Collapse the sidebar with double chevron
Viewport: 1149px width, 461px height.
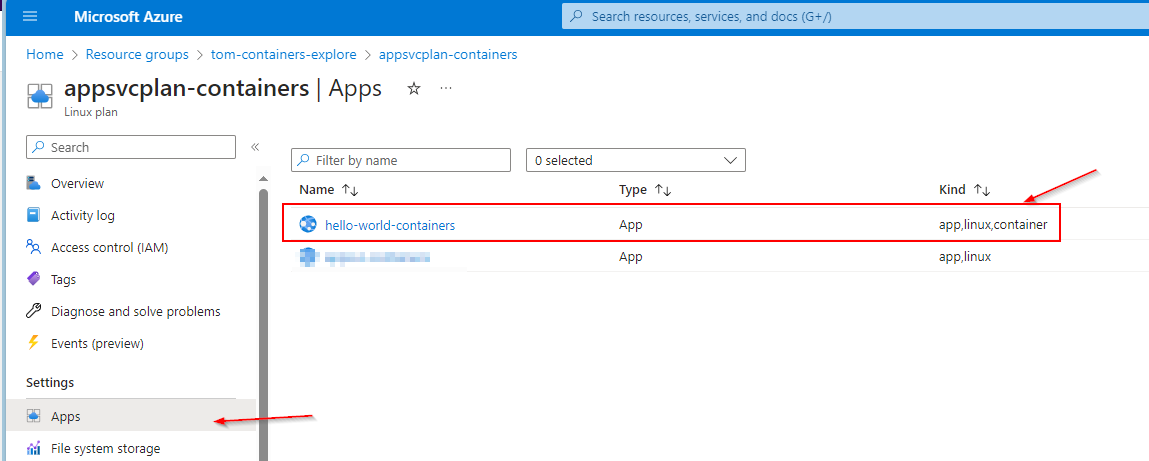(255, 147)
